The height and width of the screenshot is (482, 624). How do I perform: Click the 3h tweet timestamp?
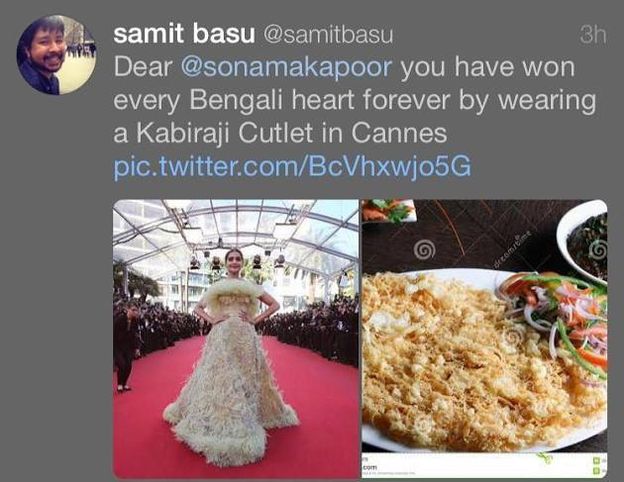(x=593, y=34)
